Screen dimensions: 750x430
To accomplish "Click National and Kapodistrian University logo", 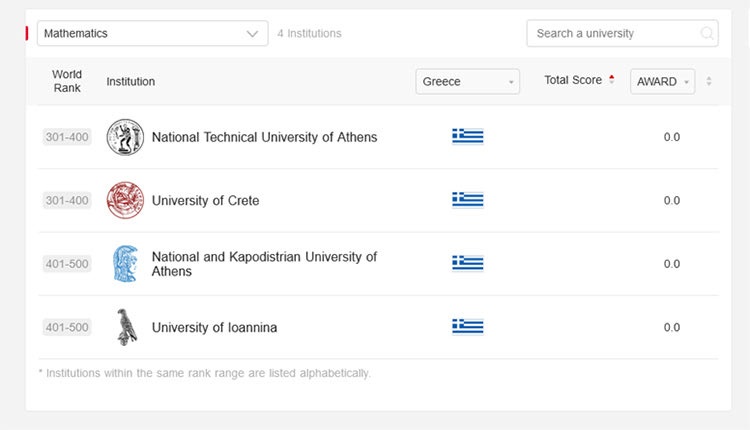I will (x=125, y=264).
